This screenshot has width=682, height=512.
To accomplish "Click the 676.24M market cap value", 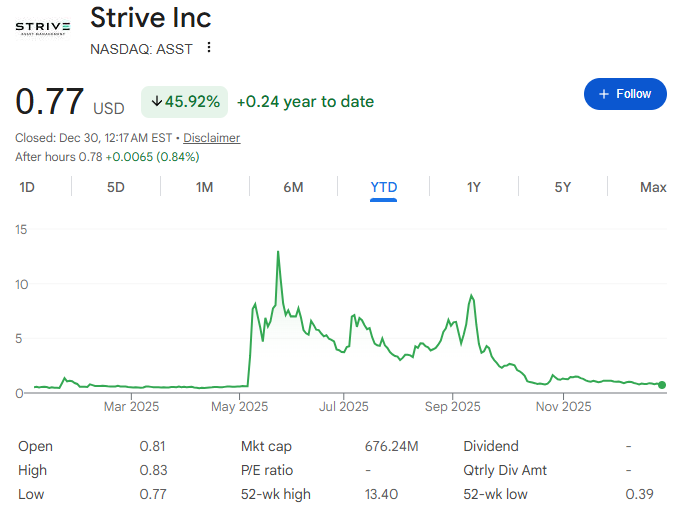I will (x=391, y=446).
